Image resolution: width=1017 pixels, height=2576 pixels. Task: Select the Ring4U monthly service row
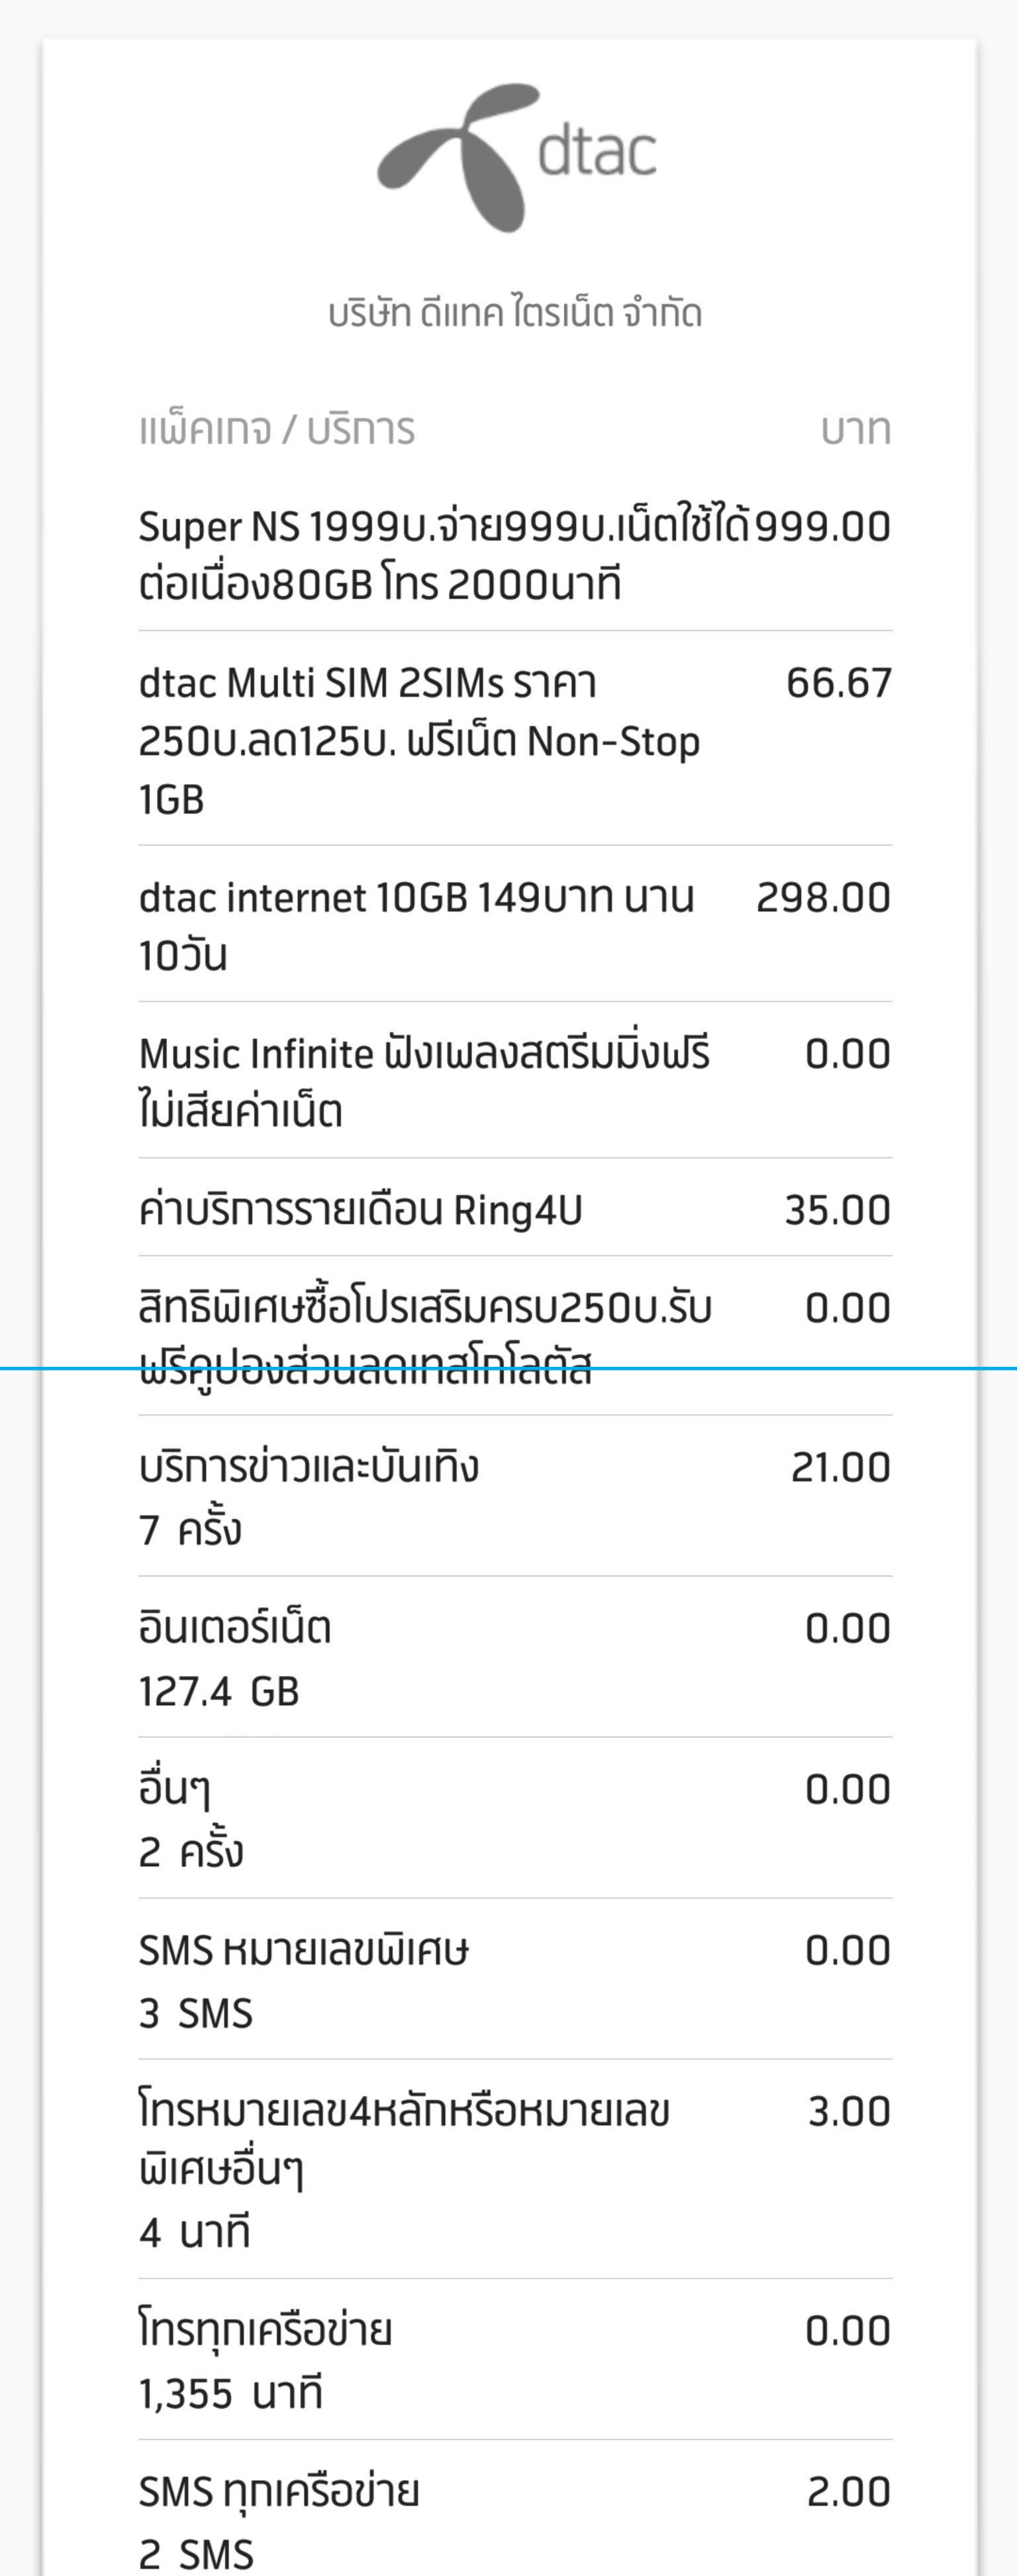[x=360, y=1210]
